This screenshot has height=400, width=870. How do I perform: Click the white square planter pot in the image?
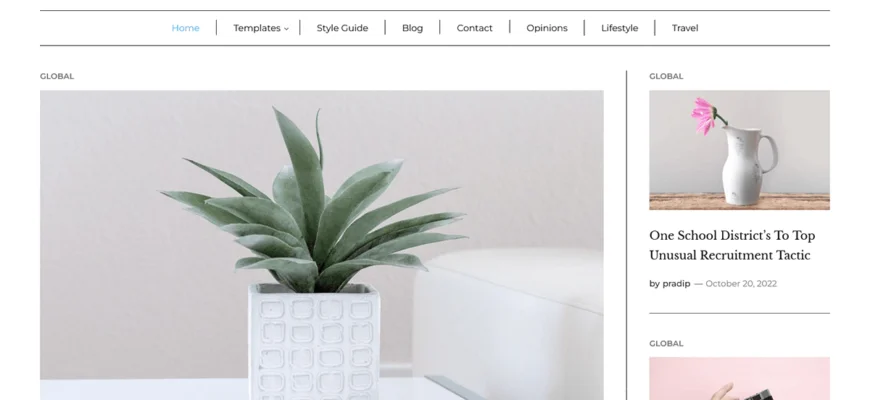[x=313, y=341]
